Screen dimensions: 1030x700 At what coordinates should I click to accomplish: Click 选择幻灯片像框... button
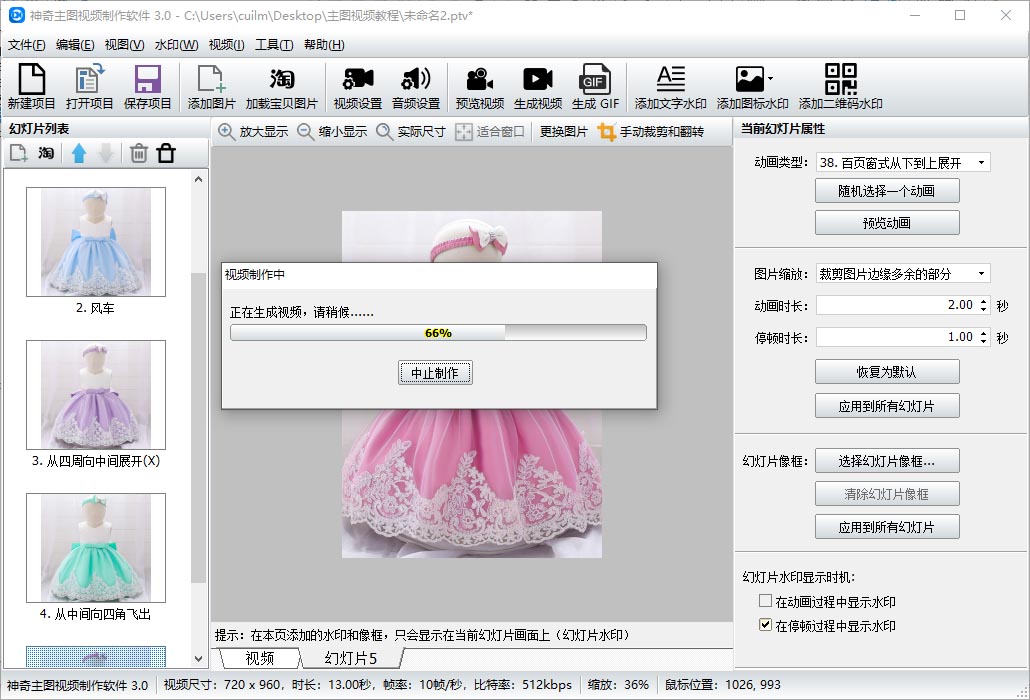coord(887,461)
